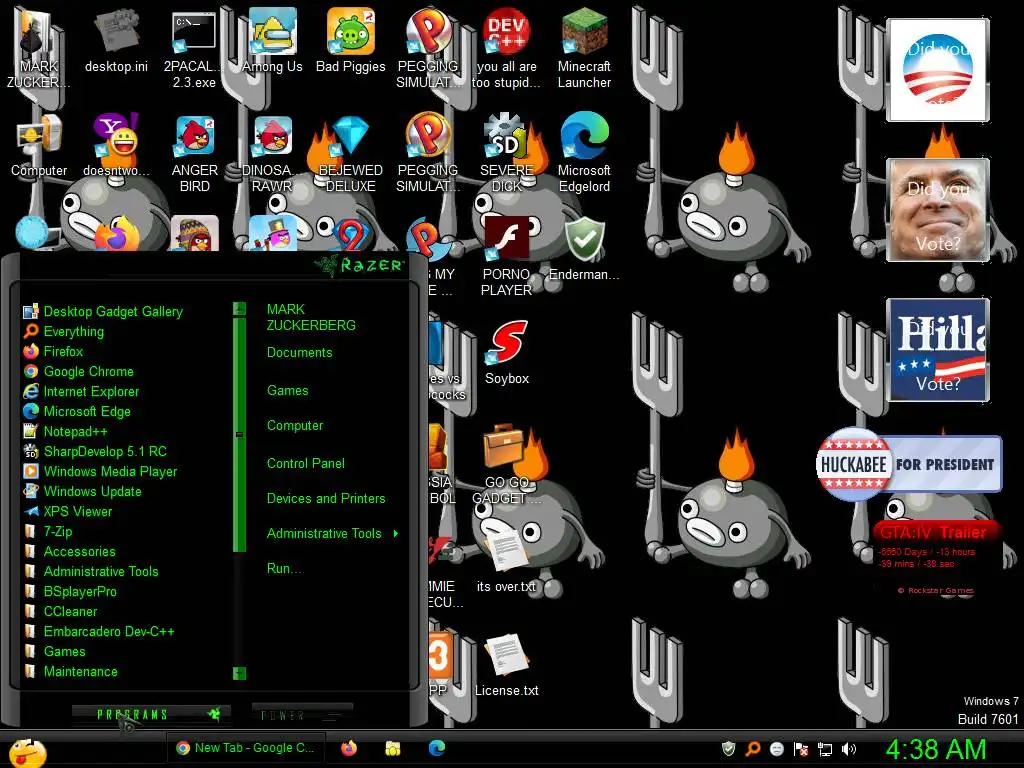Click the smiley Start orb
The width and height of the screenshot is (1024, 768).
click(26, 753)
